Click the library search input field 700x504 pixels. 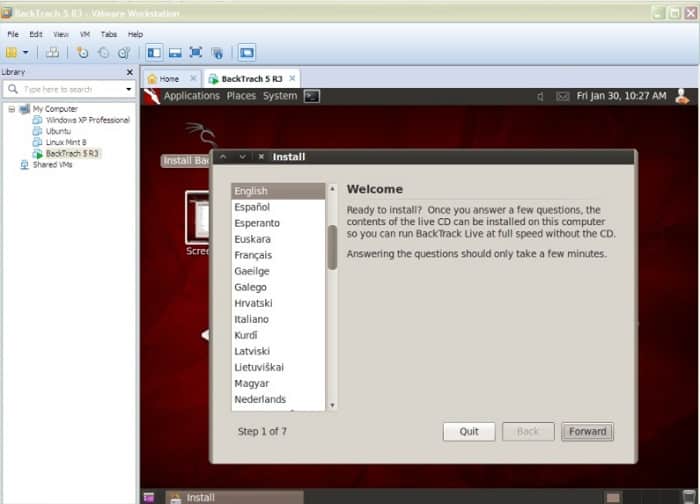(x=69, y=89)
